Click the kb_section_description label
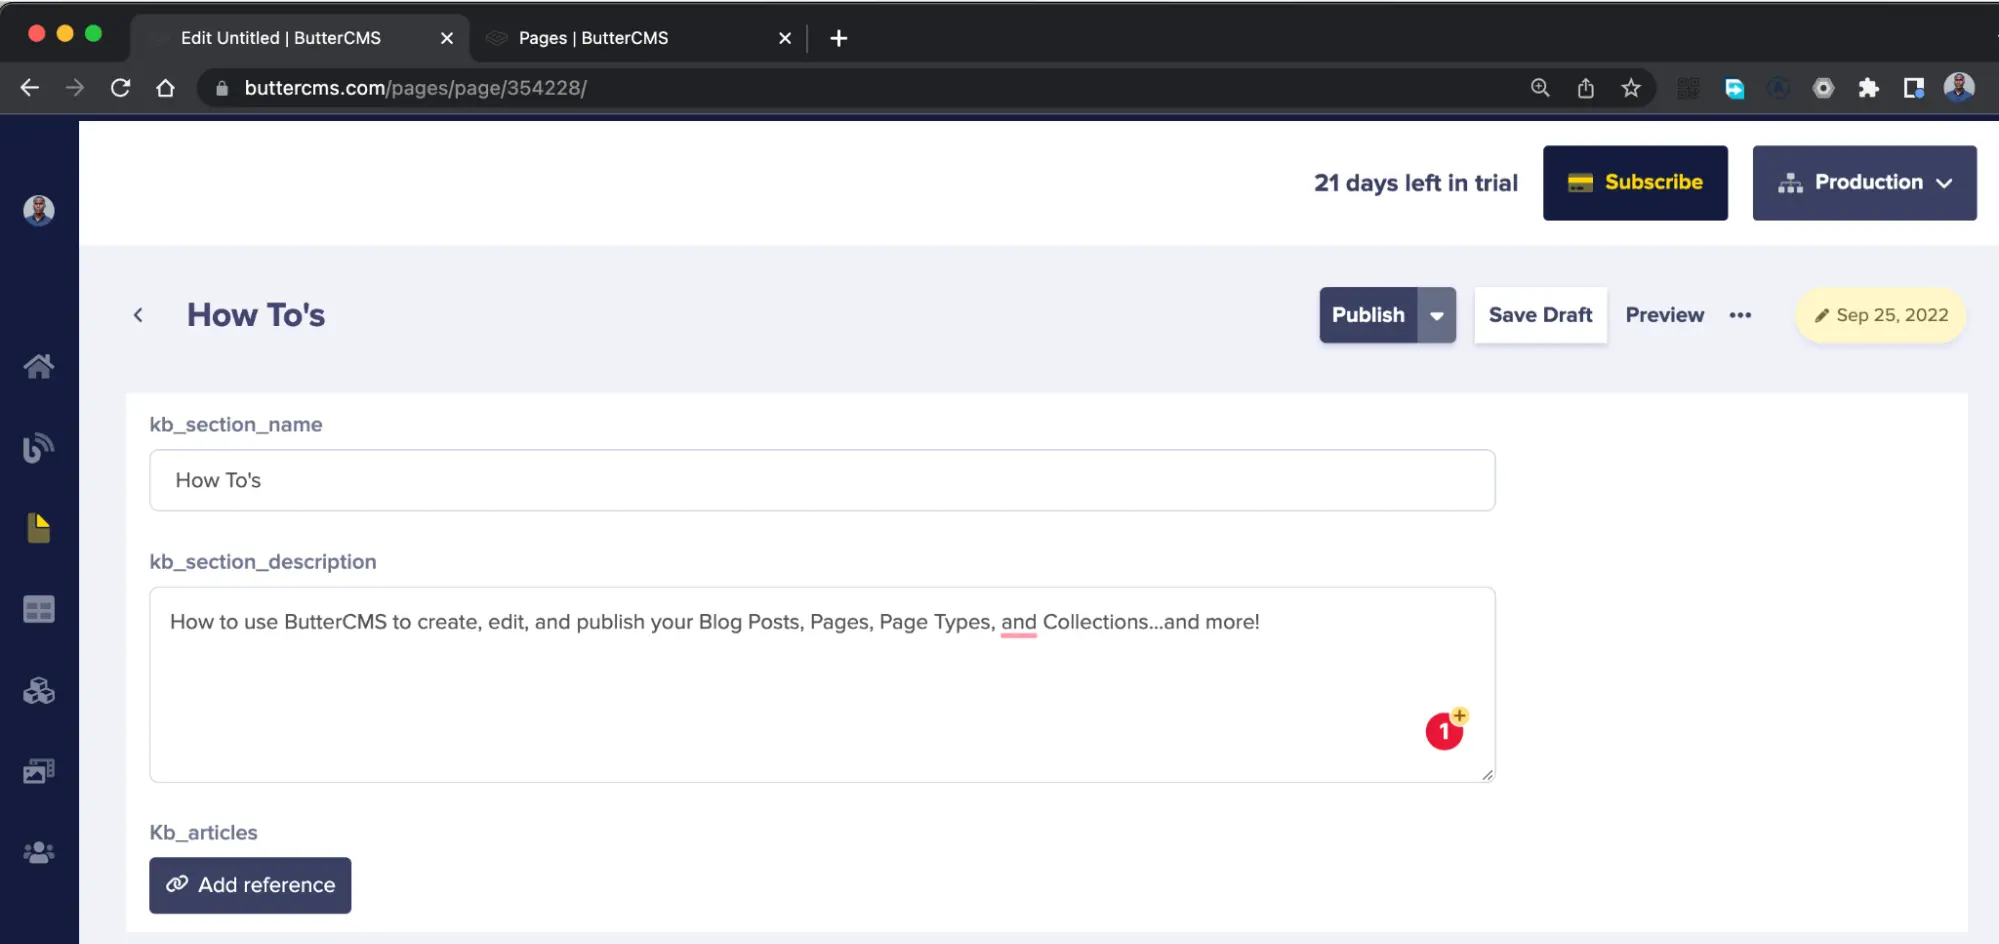Screen dimensions: 1999x944 pos(263,562)
